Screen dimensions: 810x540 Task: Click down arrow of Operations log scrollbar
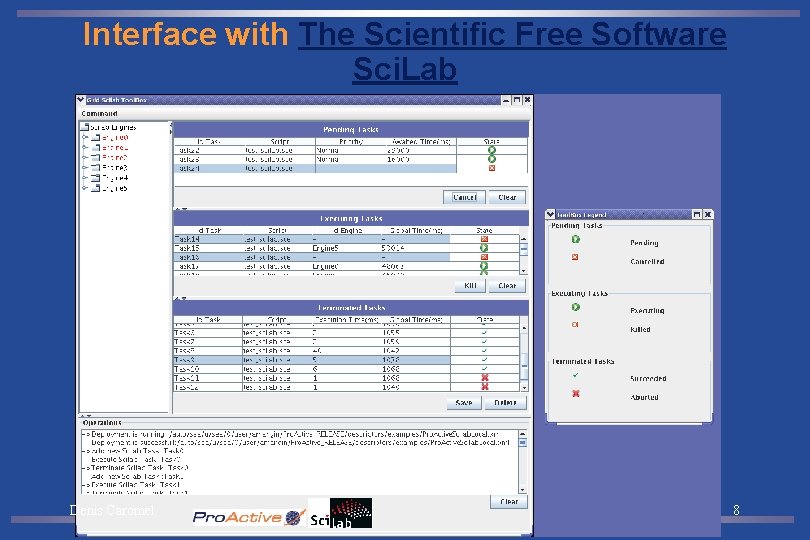522,489
